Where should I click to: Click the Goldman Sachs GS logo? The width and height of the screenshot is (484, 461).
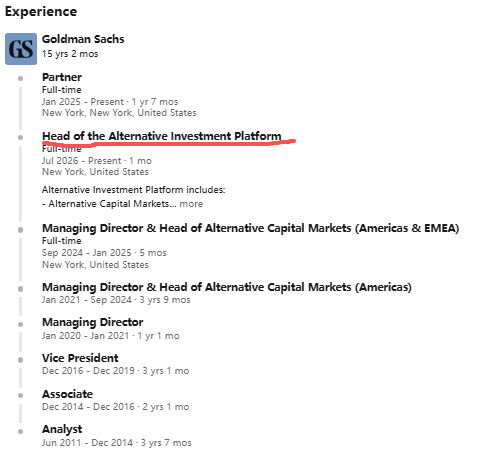click(x=21, y=49)
